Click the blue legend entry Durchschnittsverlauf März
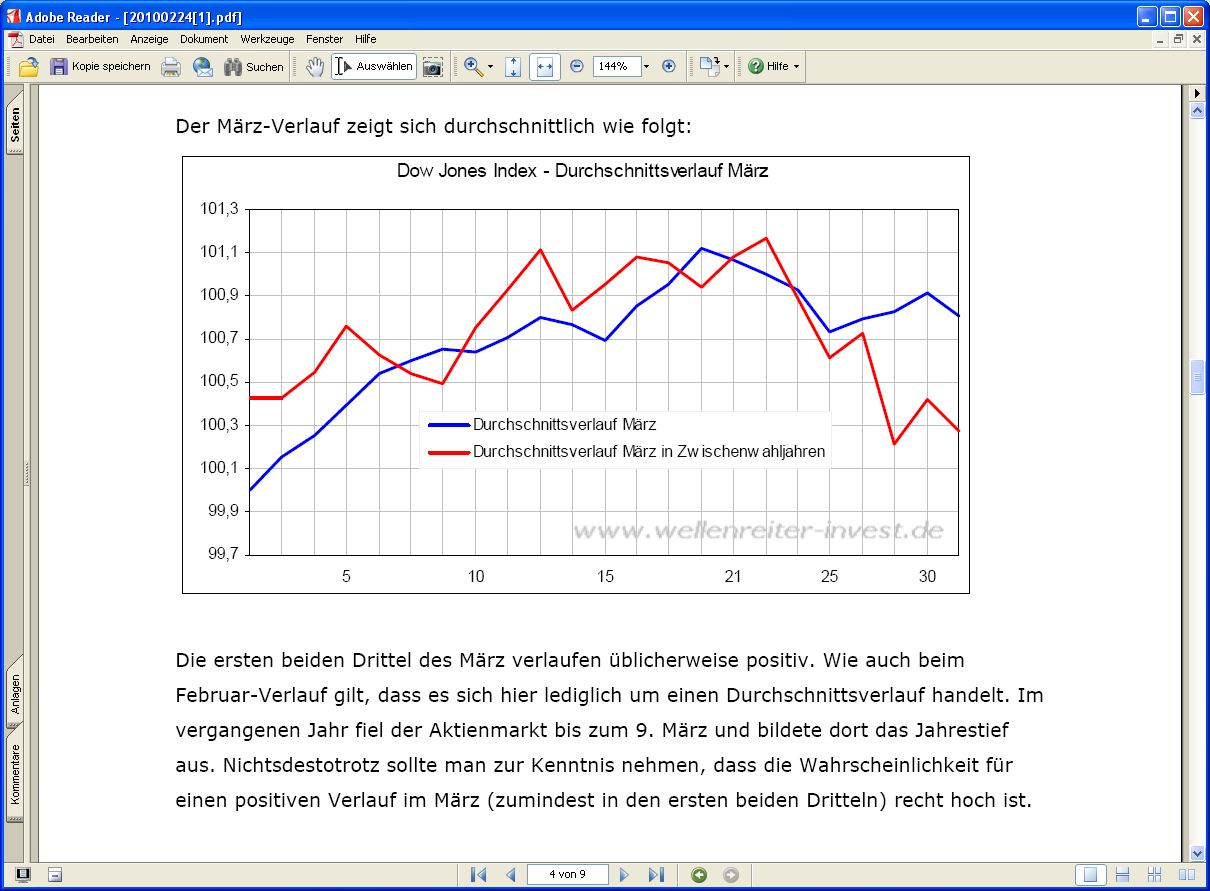The image size is (1210, 891). tap(543, 424)
